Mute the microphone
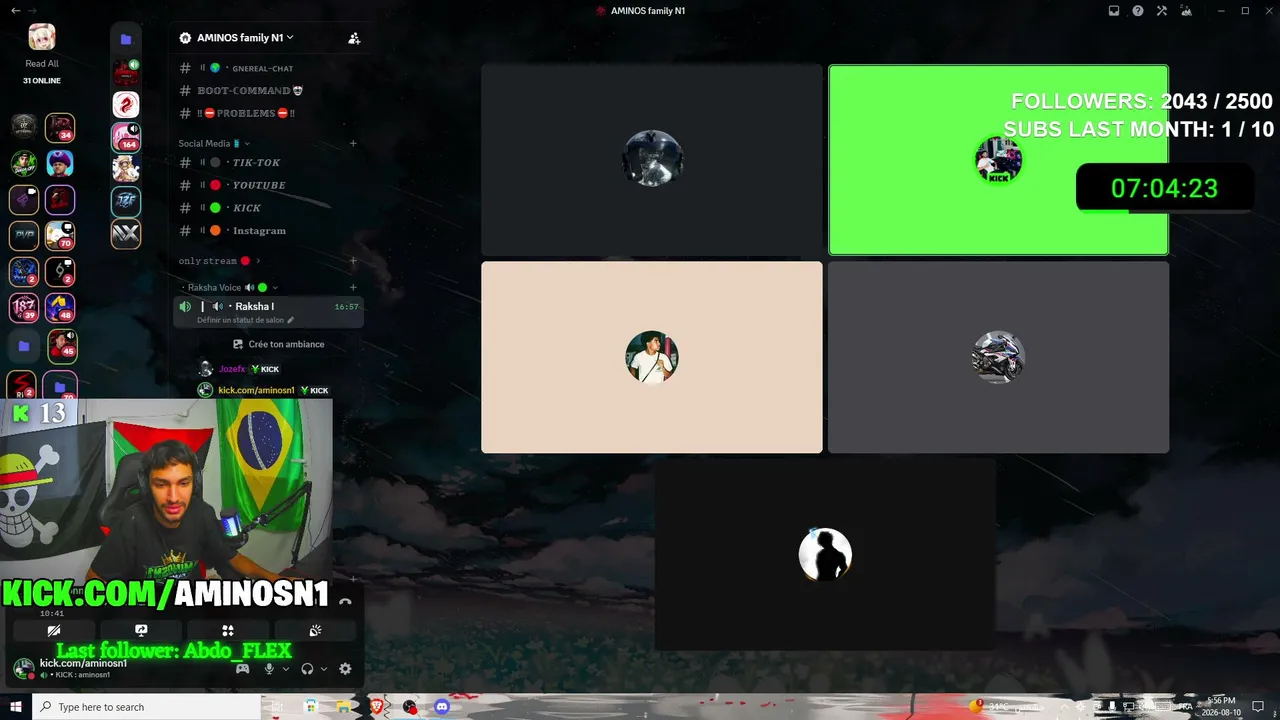This screenshot has width=1280, height=720. (x=268, y=669)
